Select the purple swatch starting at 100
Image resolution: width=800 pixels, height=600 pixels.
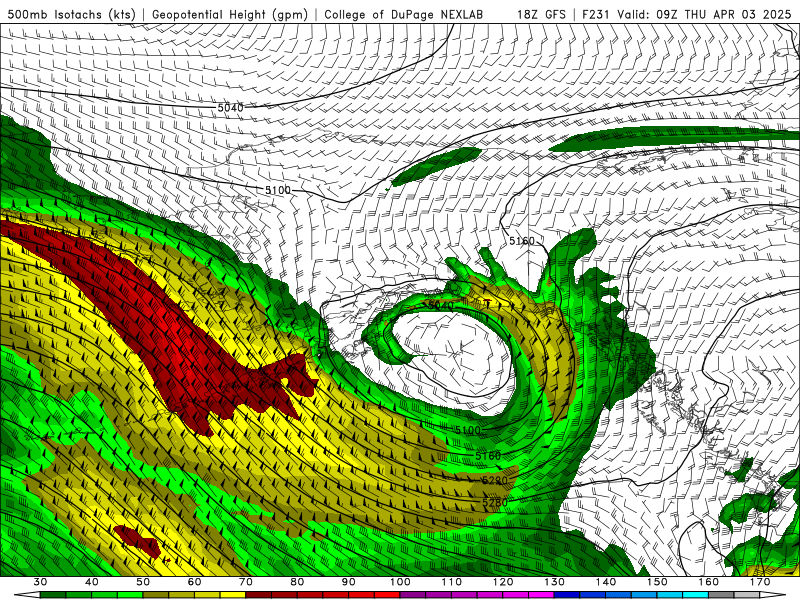(413, 594)
